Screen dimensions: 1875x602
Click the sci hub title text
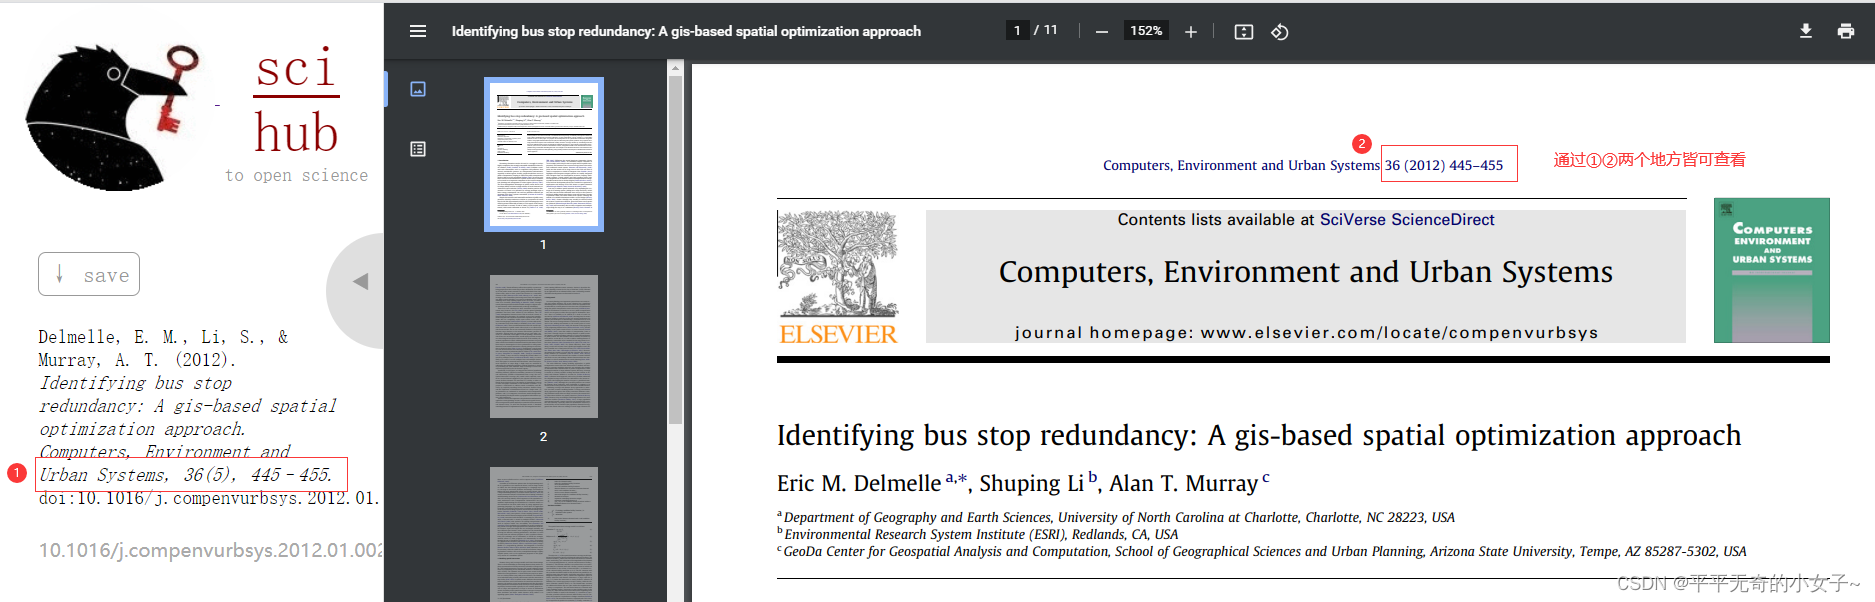point(296,100)
